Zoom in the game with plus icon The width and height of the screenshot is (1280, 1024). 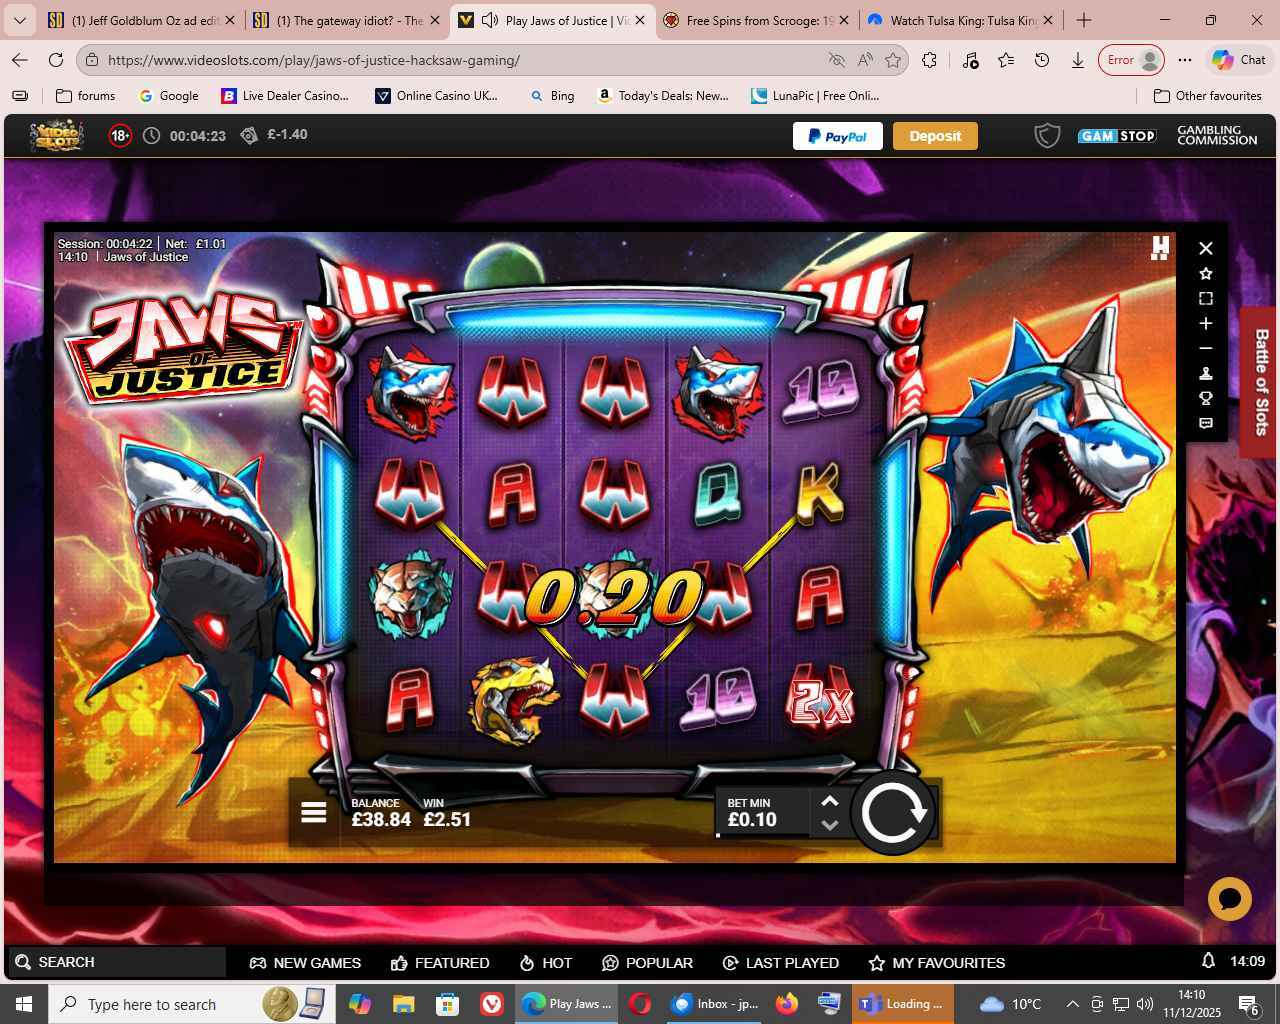[x=1206, y=323]
